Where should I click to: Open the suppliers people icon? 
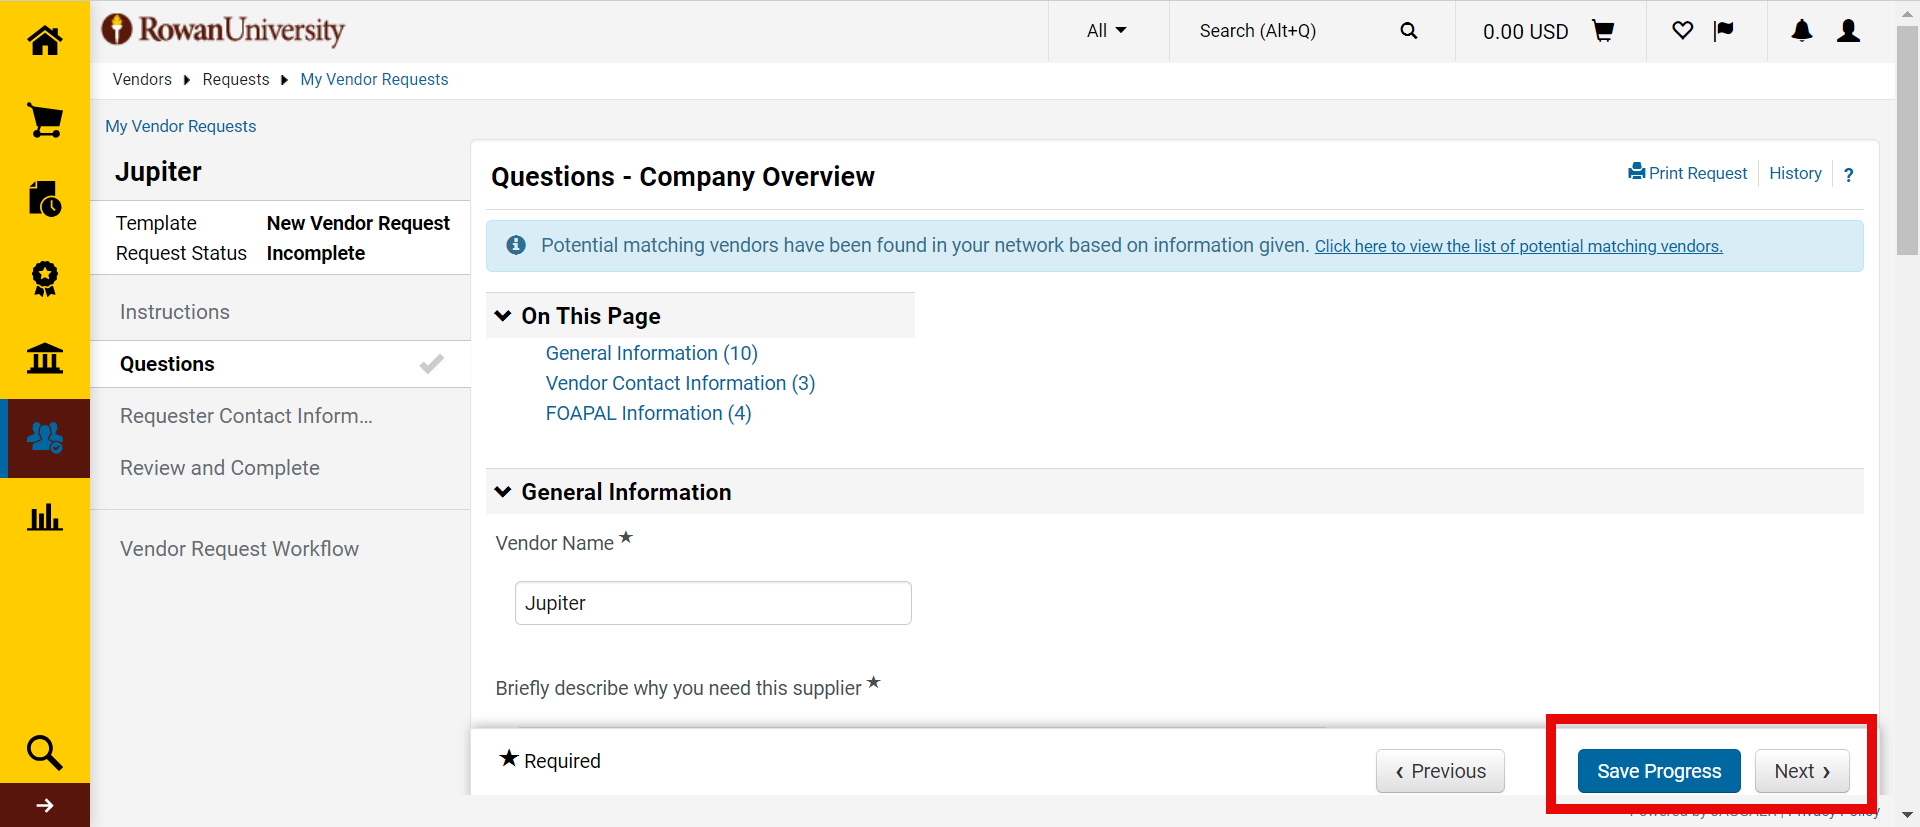(x=45, y=438)
